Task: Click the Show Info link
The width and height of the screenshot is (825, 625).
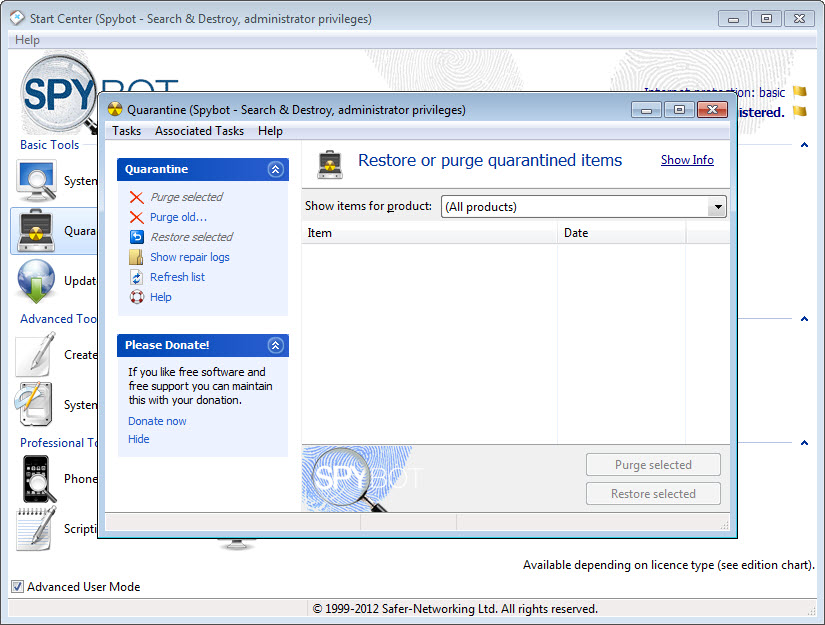Action: (687, 160)
